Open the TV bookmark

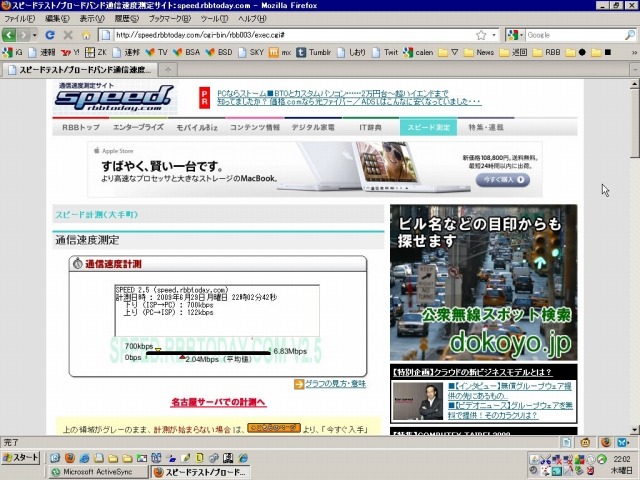157,52
